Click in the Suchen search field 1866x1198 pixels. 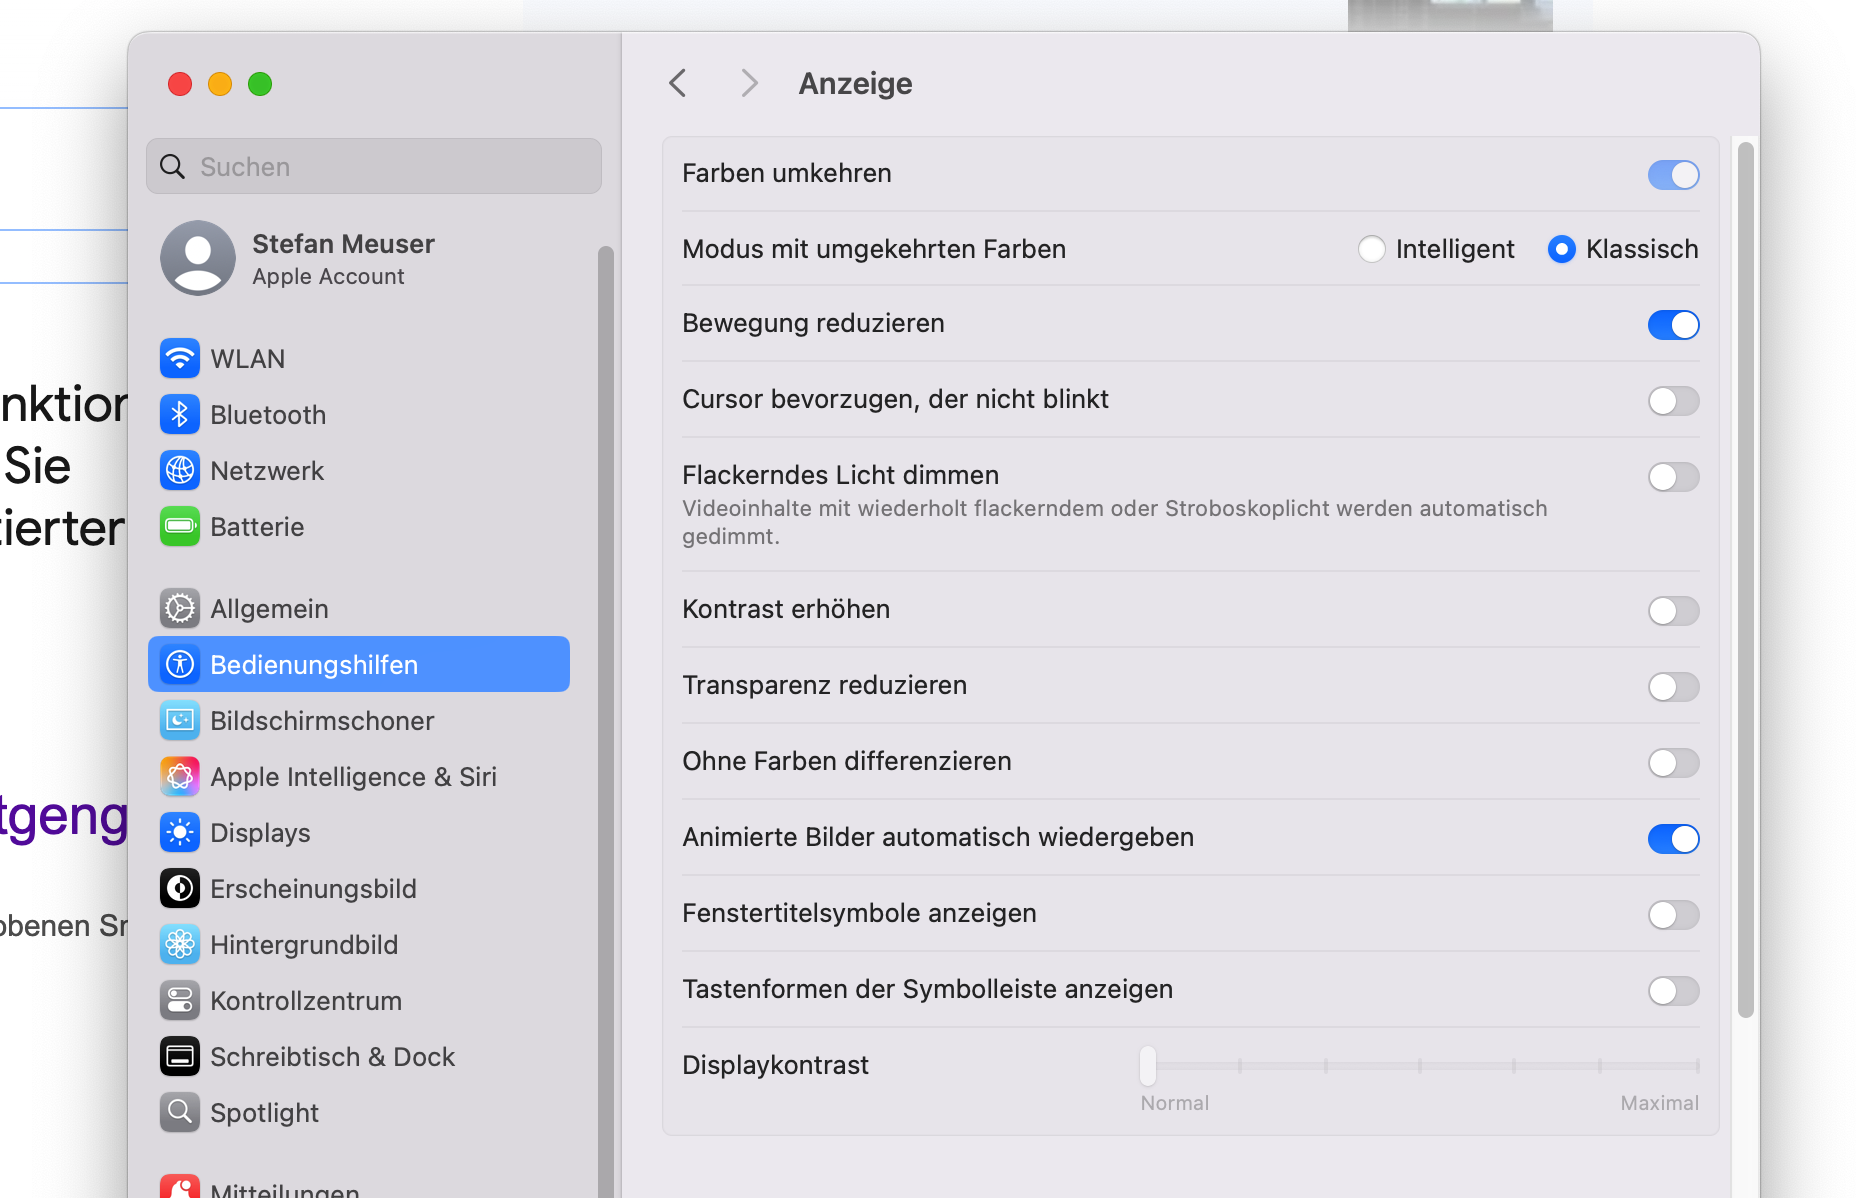[374, 166]
